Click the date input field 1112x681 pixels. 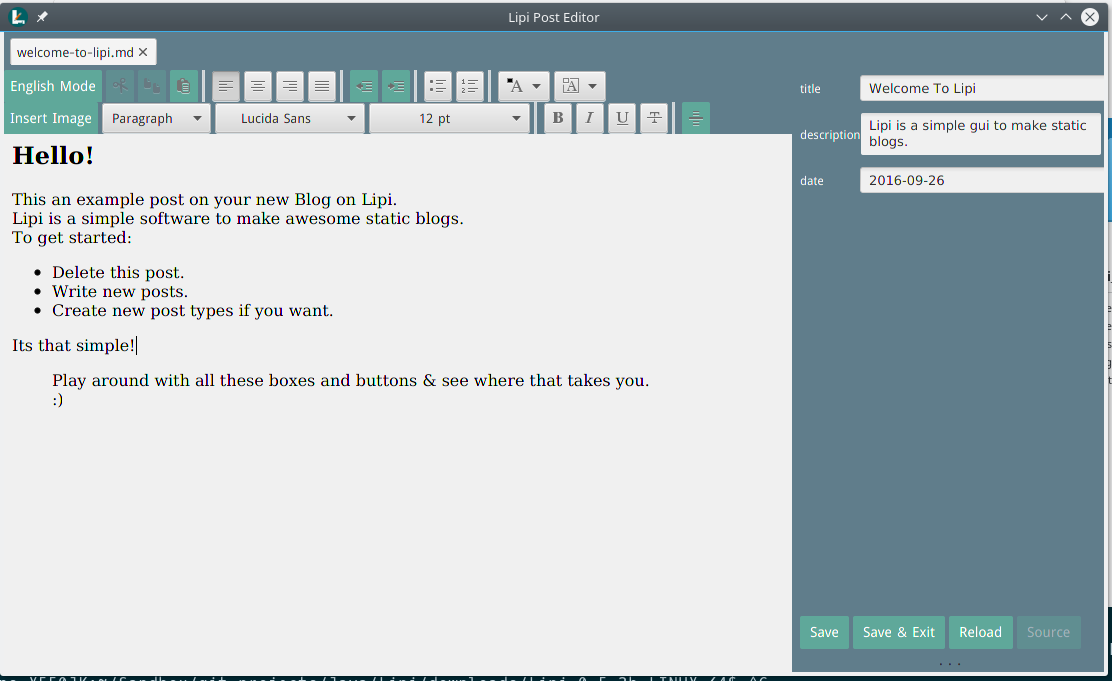click(982, 180)
